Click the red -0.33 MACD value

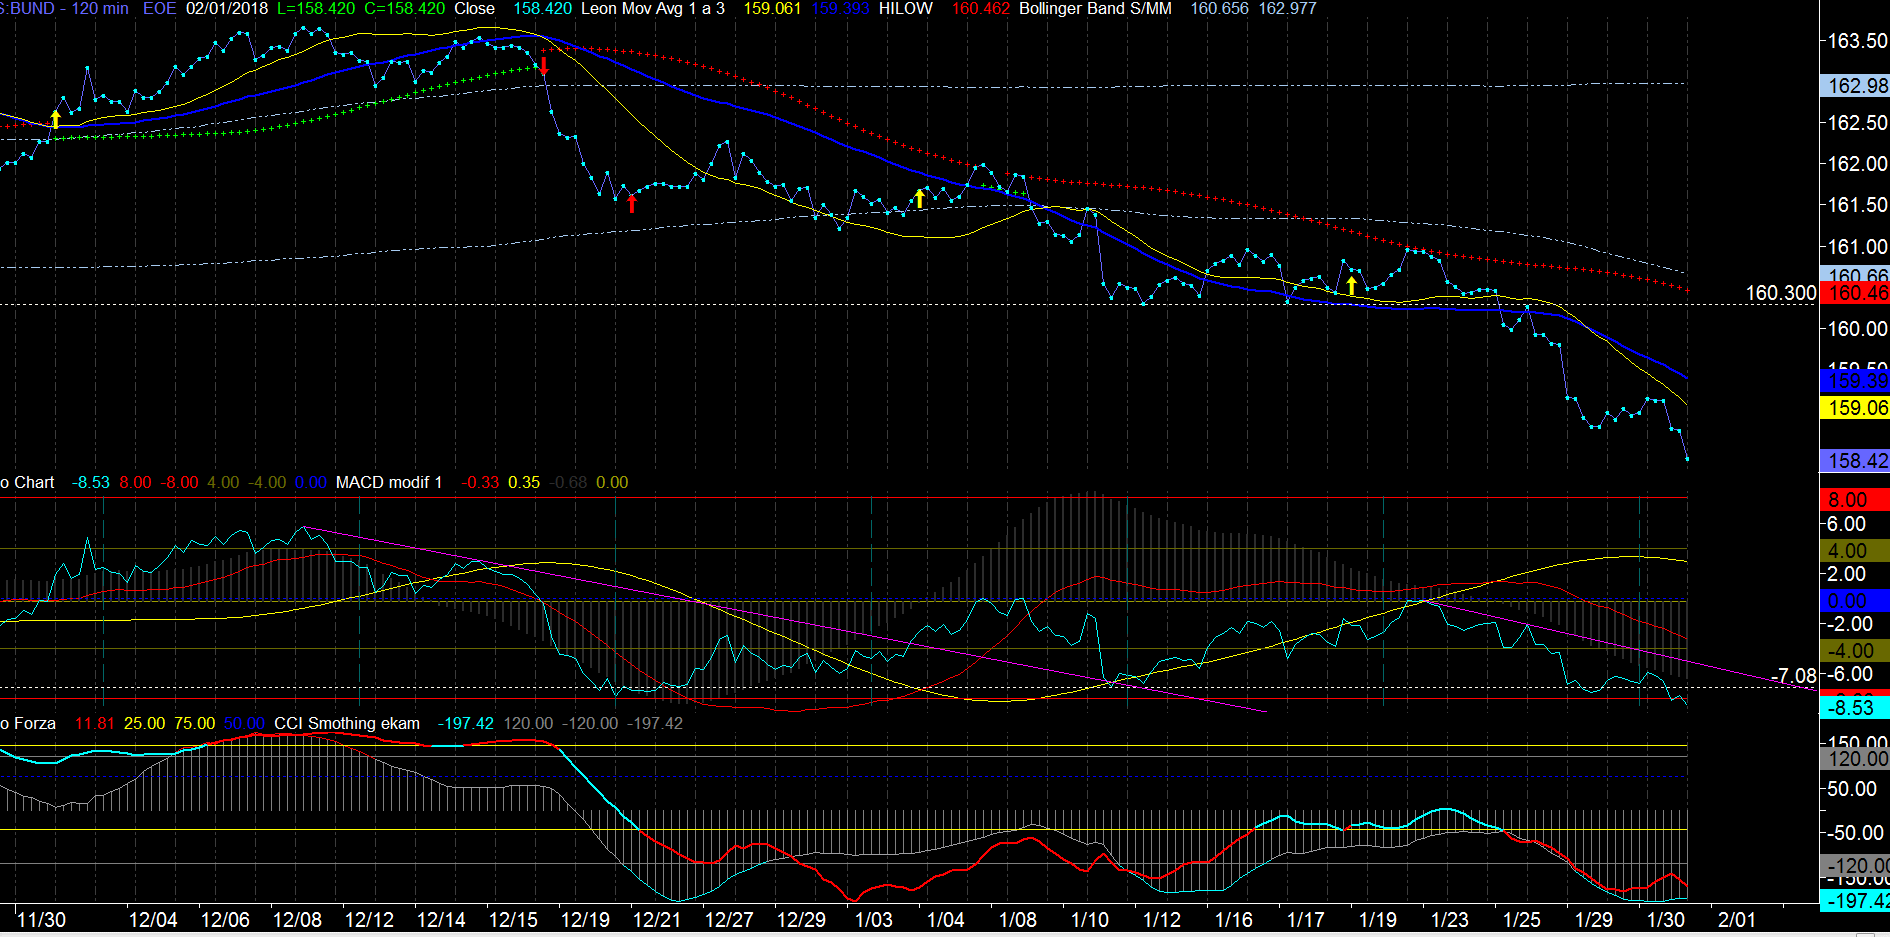[480, 482]
